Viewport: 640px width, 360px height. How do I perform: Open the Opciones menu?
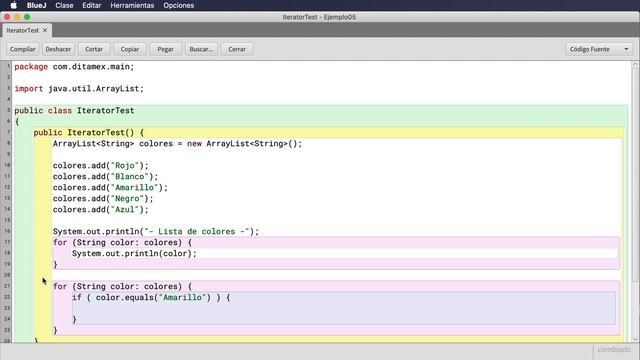point(178,5)
